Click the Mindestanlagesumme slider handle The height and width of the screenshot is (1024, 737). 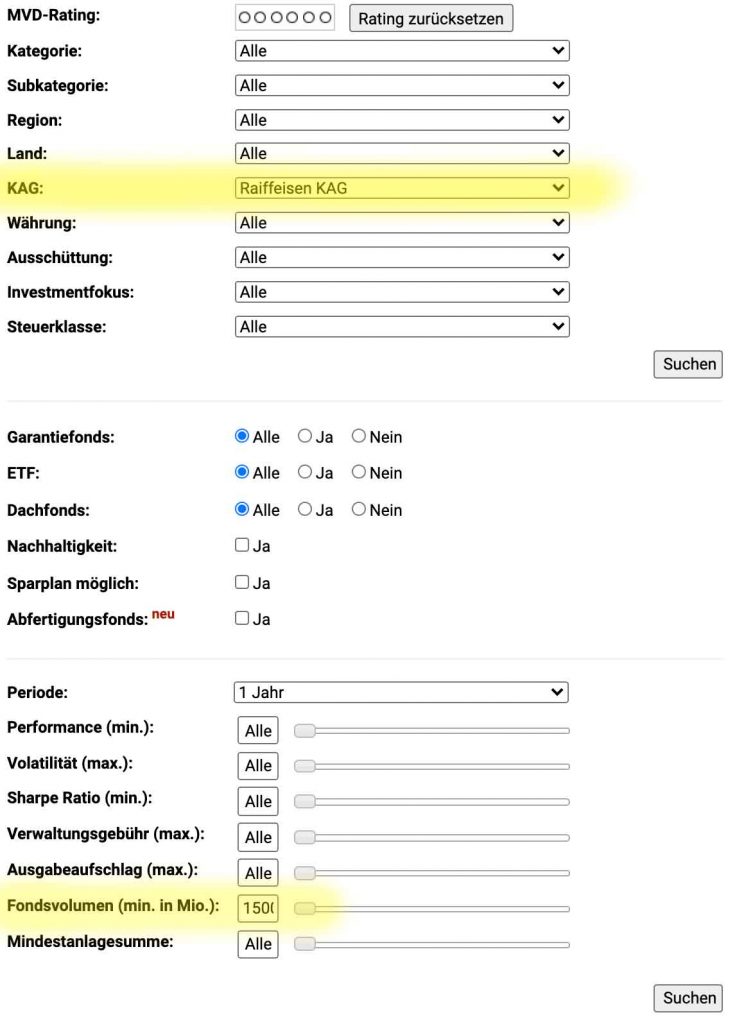pos(305,944)
